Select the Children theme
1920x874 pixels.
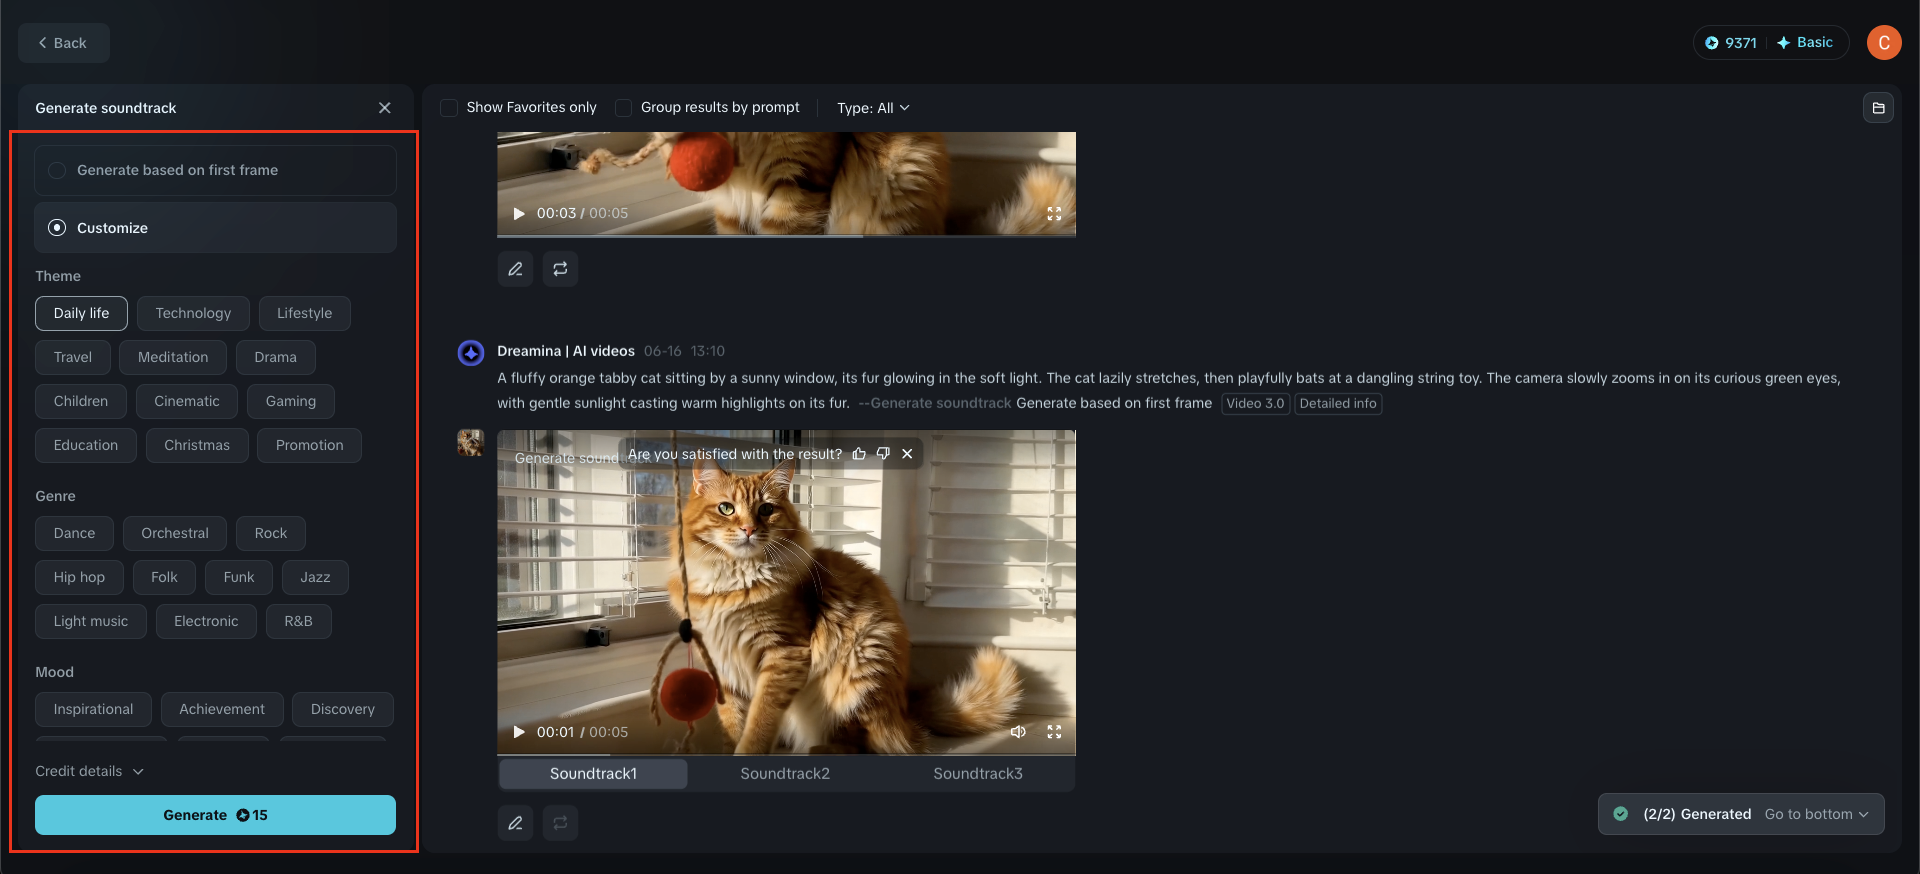coord(81,402)
